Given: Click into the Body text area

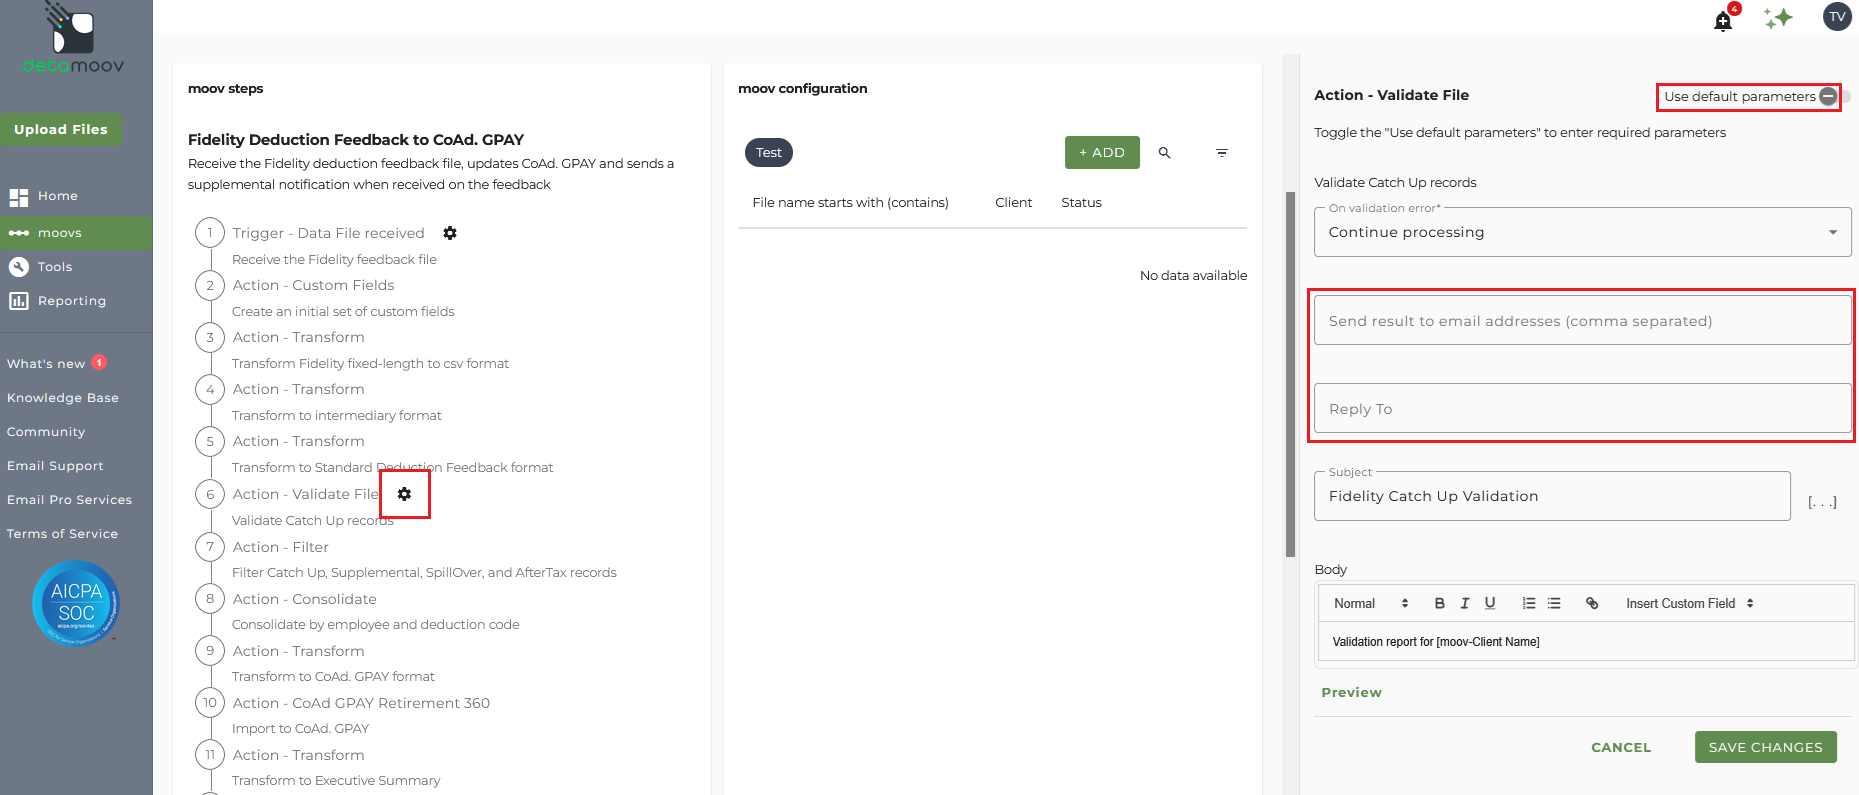Looking at the screenshot, I should pos(1586,642).
